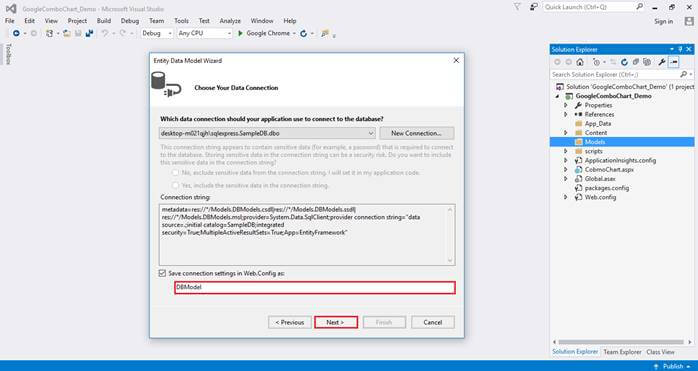Click the Next > button

click(336, 322)
